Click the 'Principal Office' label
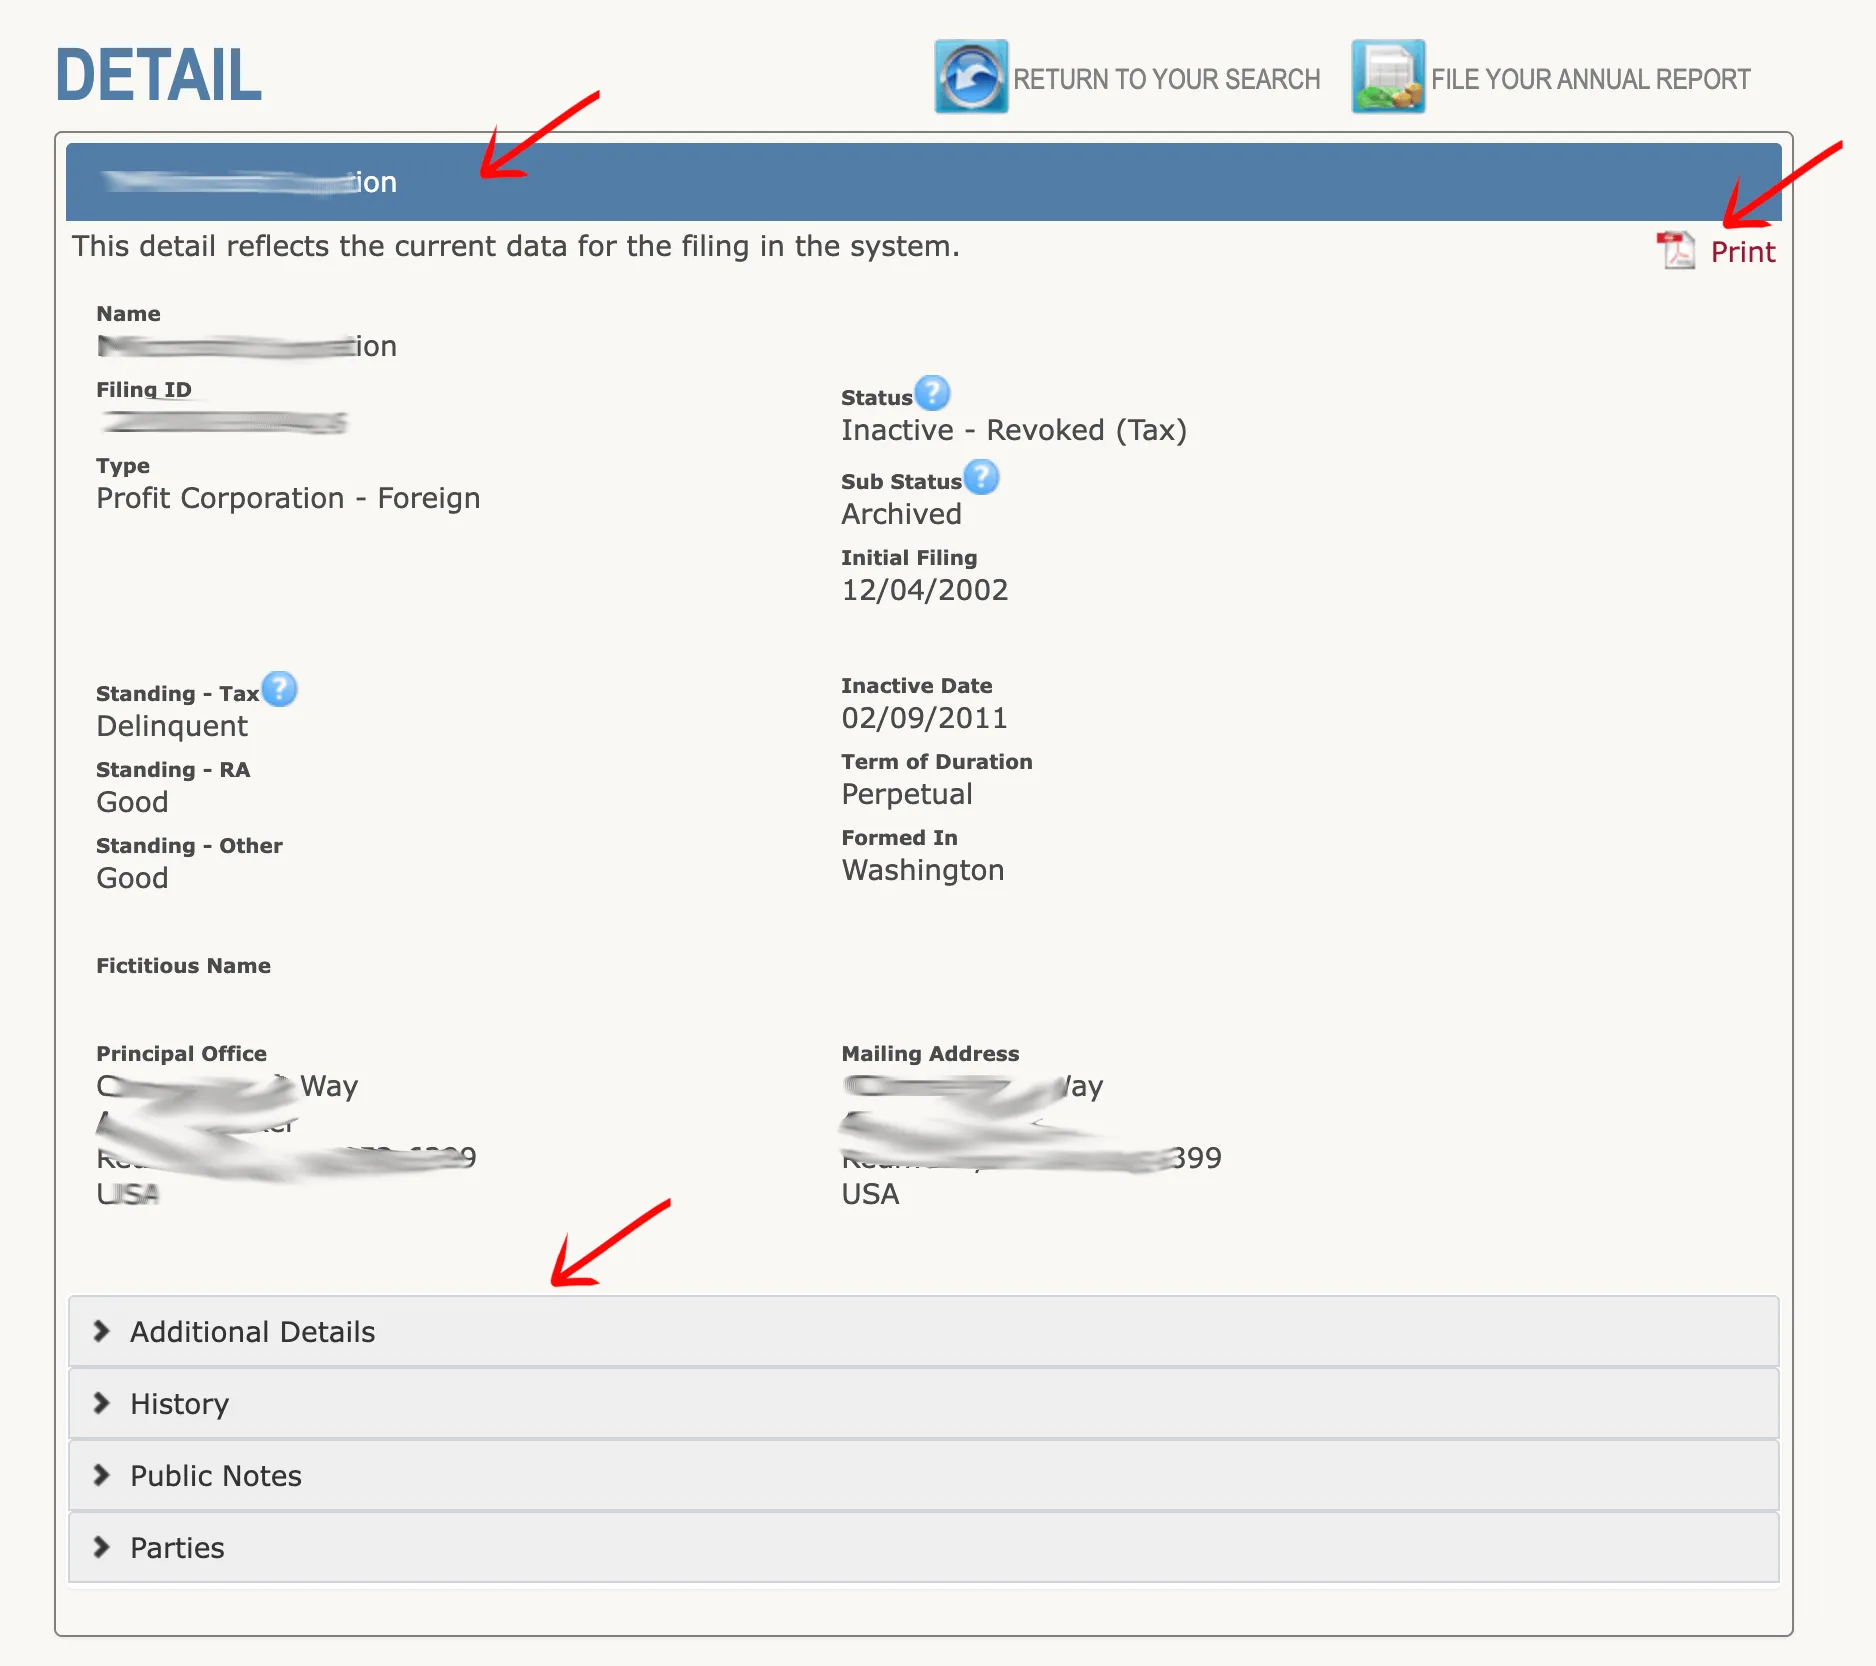The height and width of the screenshot is (1666, 1876). coord(181,1054)
